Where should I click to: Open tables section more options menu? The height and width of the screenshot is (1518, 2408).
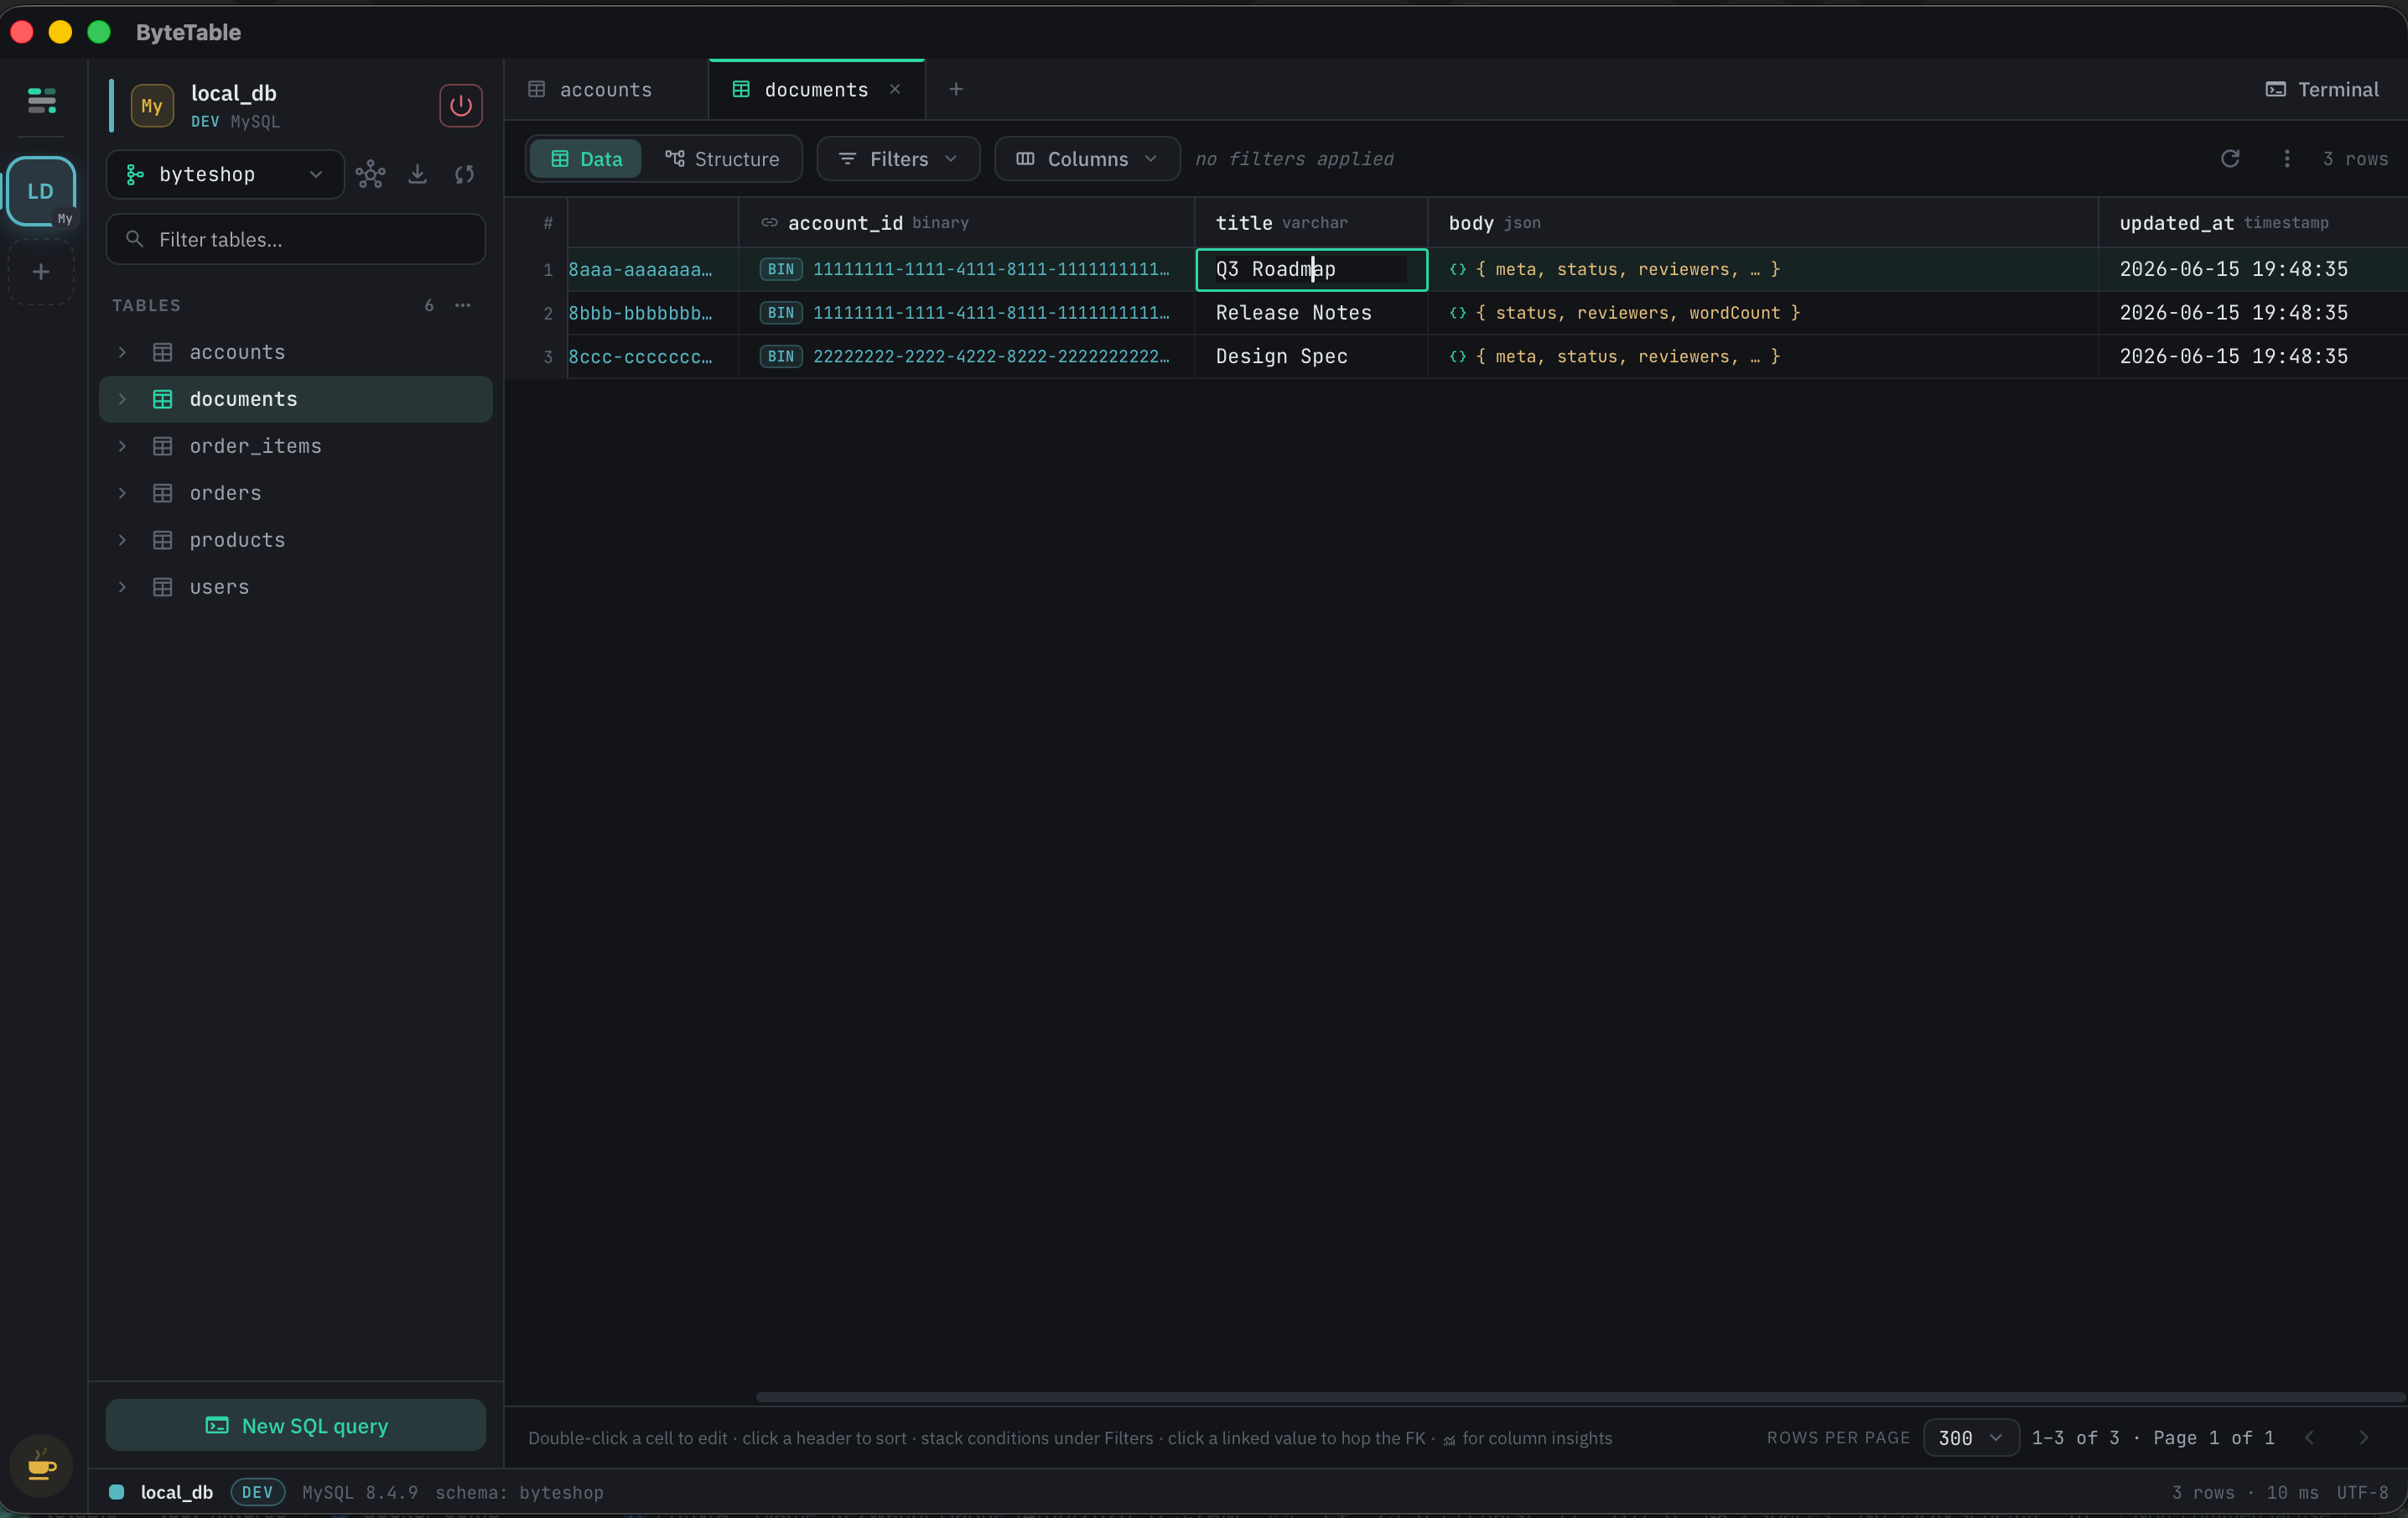pyautogui.click(x=463, y=305)
